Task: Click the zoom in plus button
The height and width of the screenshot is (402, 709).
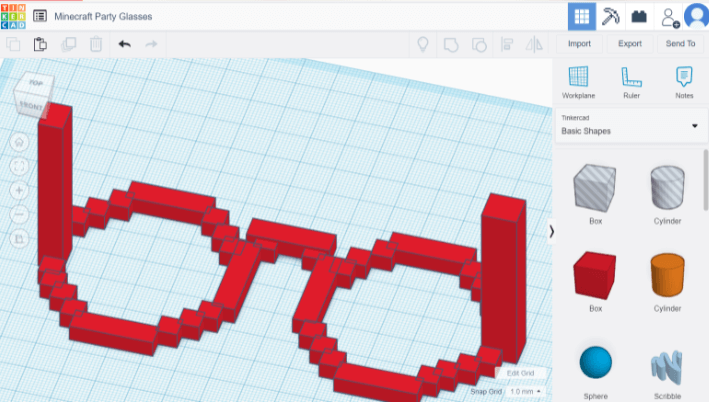Action: click(x=19, y=190)
